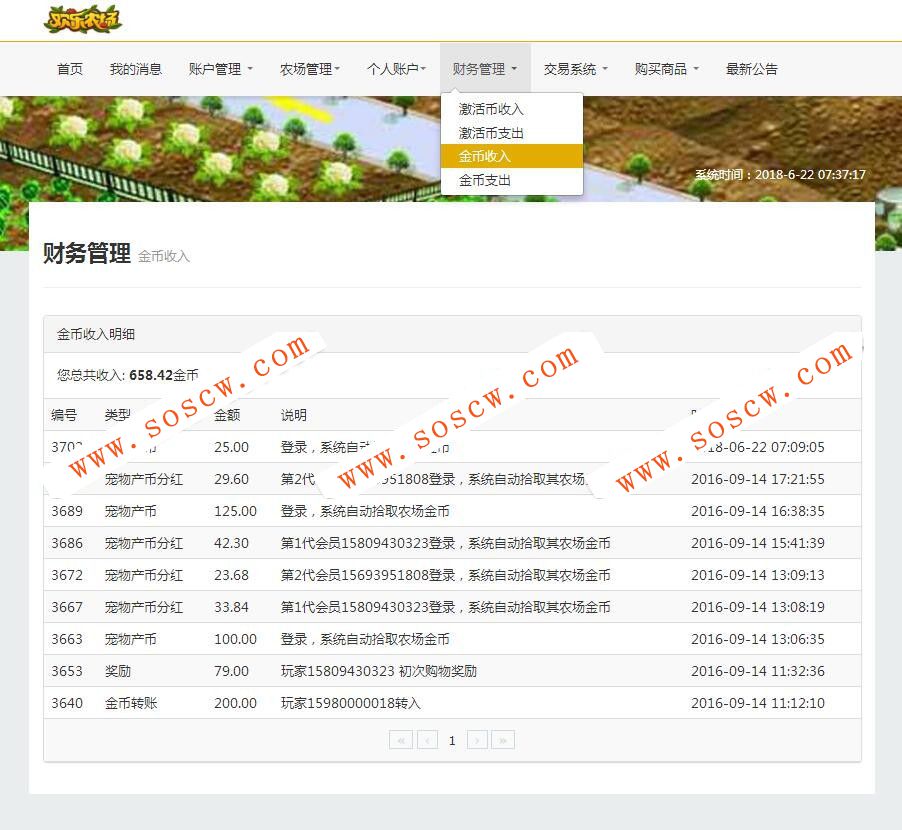
Task: Expand the 账户管理 dropdown menu
Action: [x=221, y=69]
